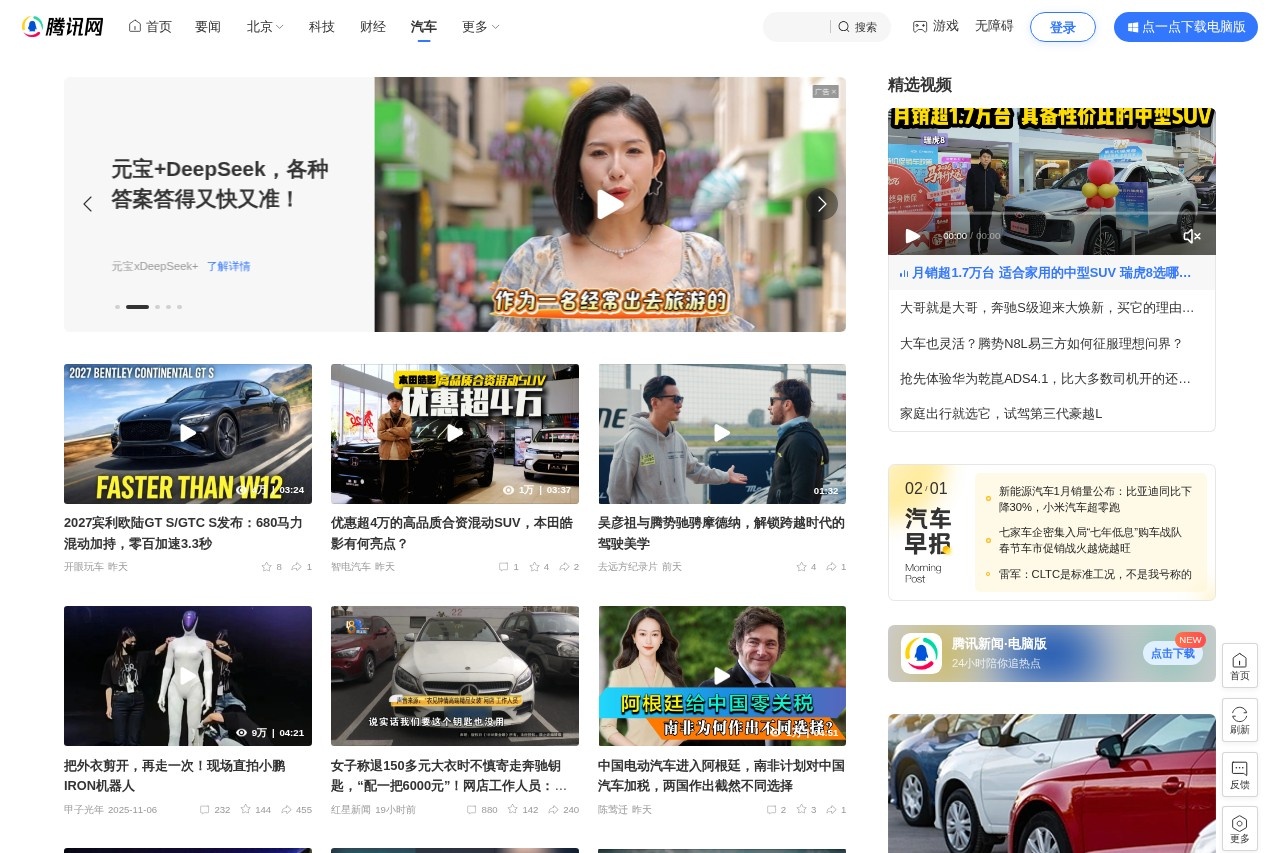The image size is (1280, 853).
Task: Open 优惠超4万 Honda SUV video thumbnail
Action: click(455, 434)
